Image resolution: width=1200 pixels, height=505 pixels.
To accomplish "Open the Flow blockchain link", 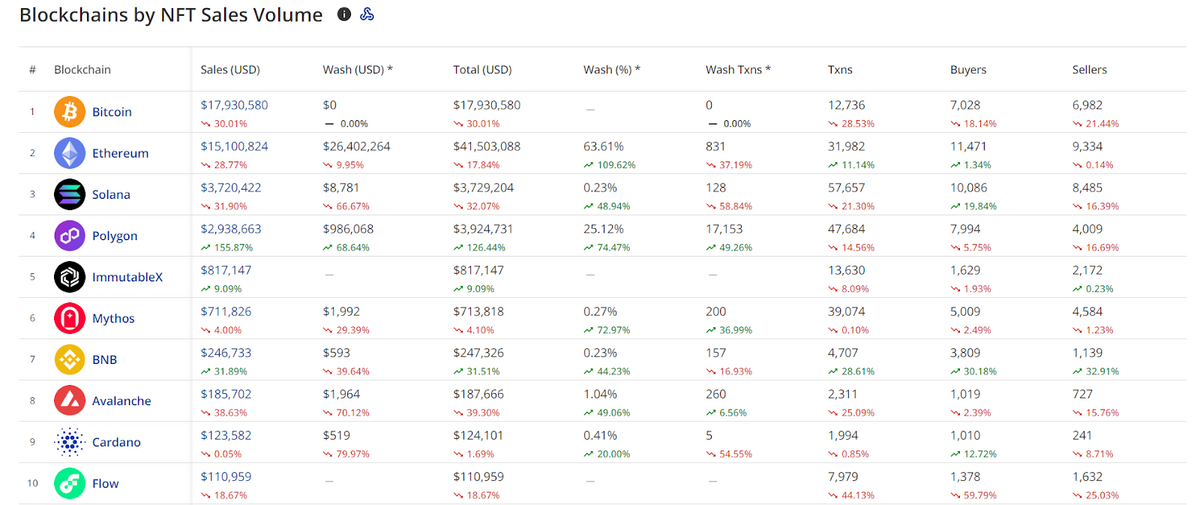I will pos(105,483).
